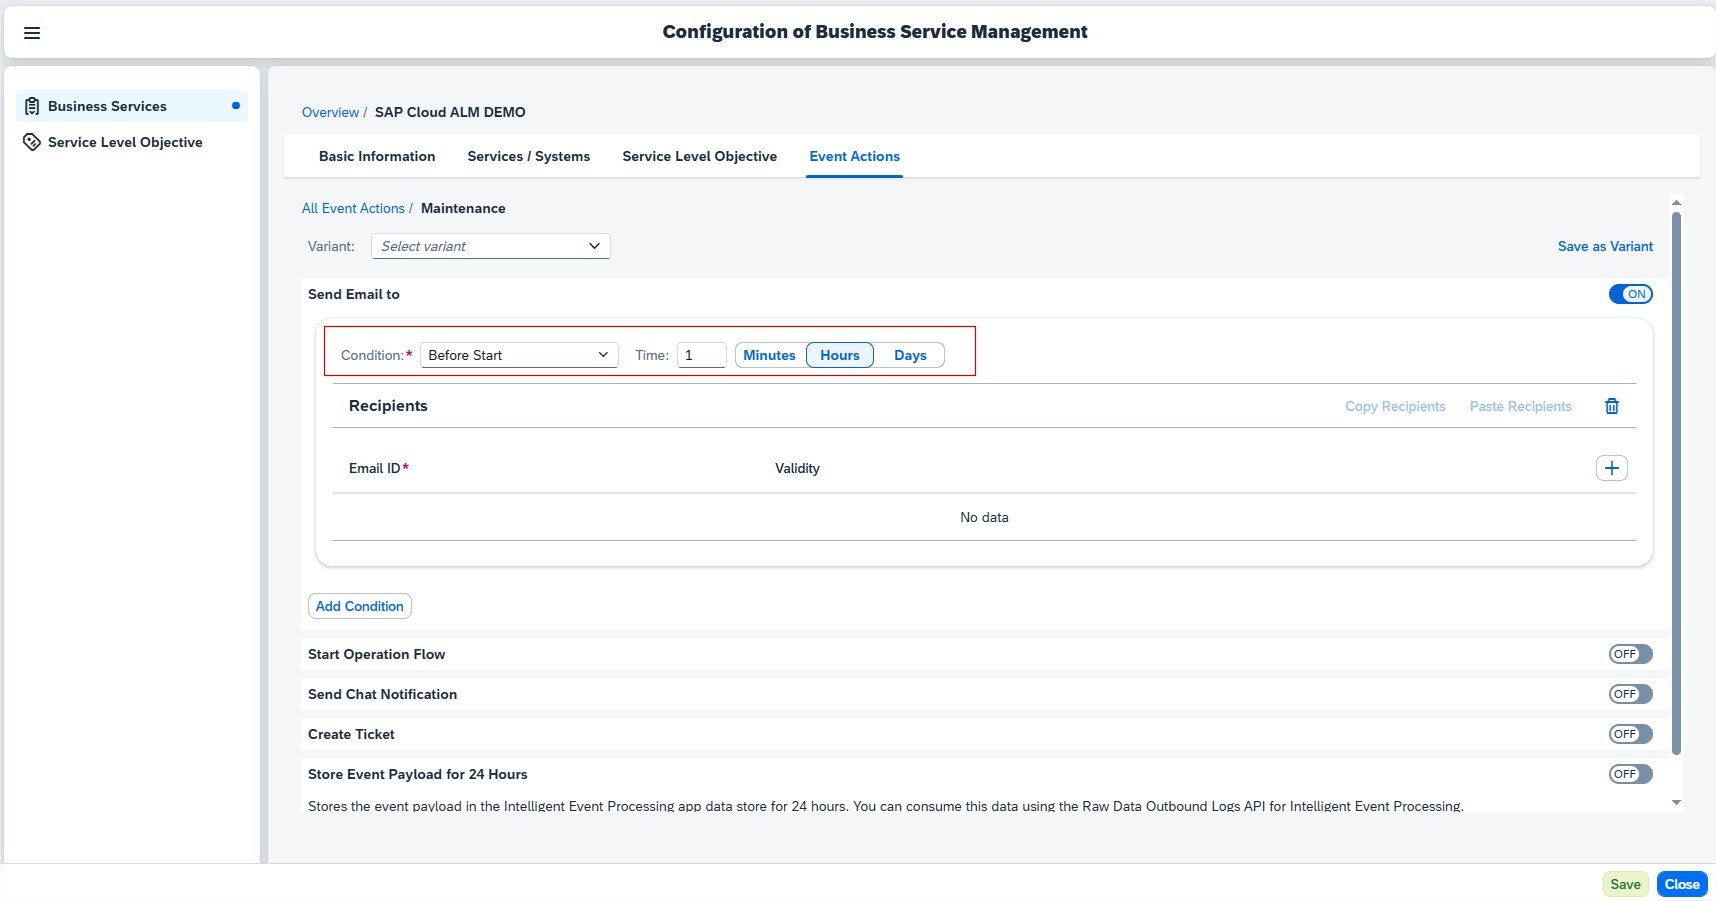
Task: Turn on the Create Ticket switch
Action: tap(1630, 734)
